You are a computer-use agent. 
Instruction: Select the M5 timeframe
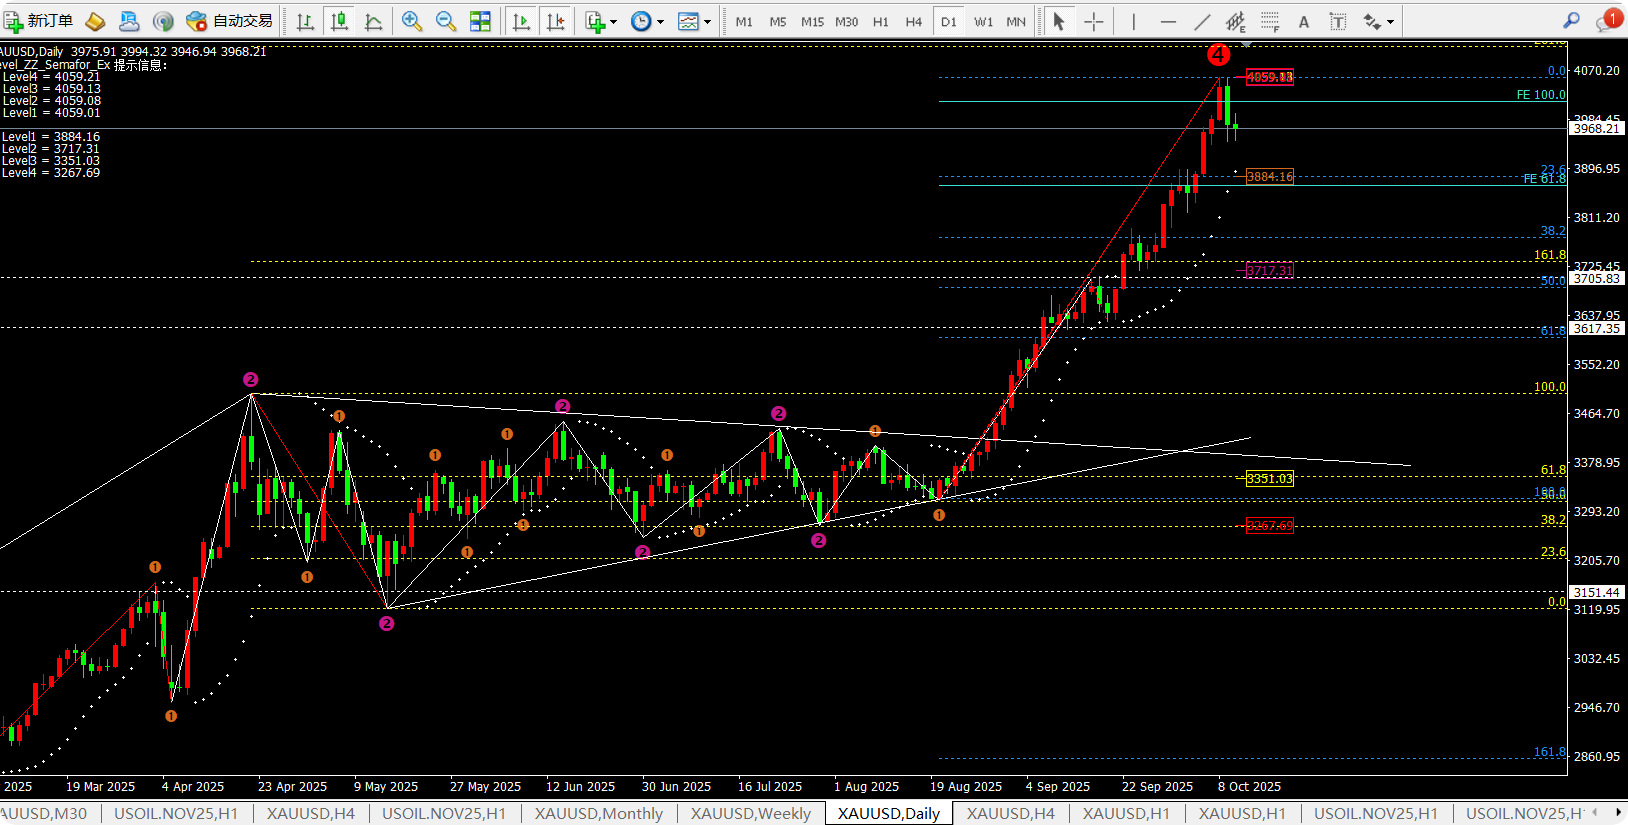pyautogui.click(x=778, y=21)
